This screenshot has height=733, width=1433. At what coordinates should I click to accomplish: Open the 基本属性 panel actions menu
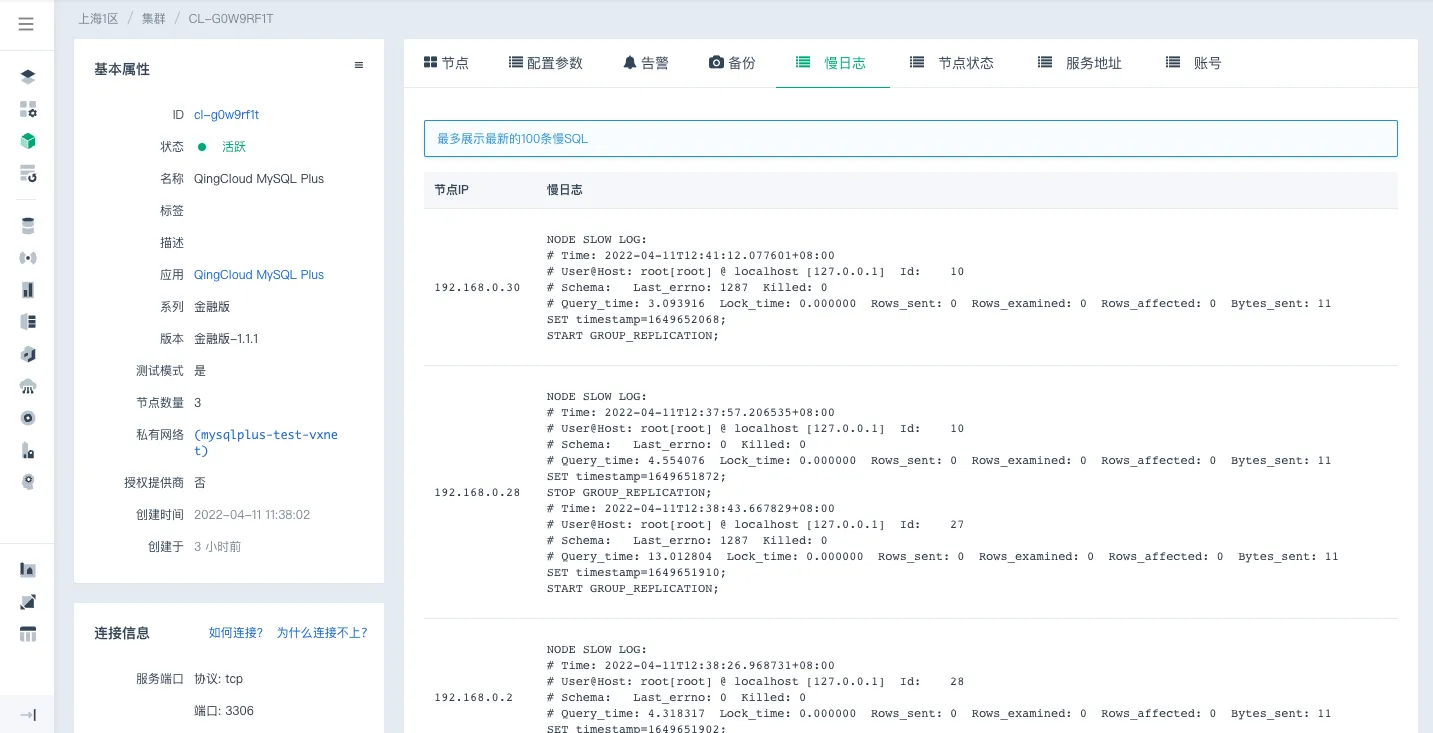pyautogui.click(x=359, y=66)
